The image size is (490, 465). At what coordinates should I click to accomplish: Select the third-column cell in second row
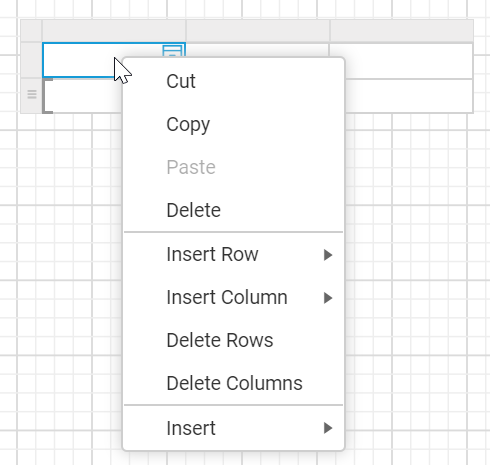click(x=409, y=96)
